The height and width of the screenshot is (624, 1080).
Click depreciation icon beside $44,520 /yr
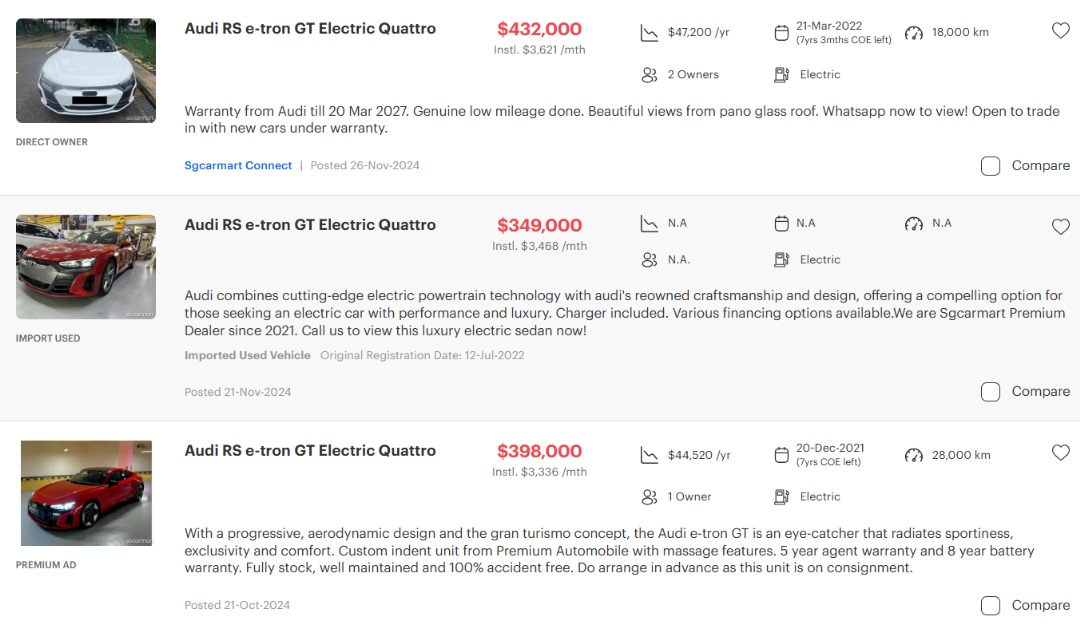(650, 456)
